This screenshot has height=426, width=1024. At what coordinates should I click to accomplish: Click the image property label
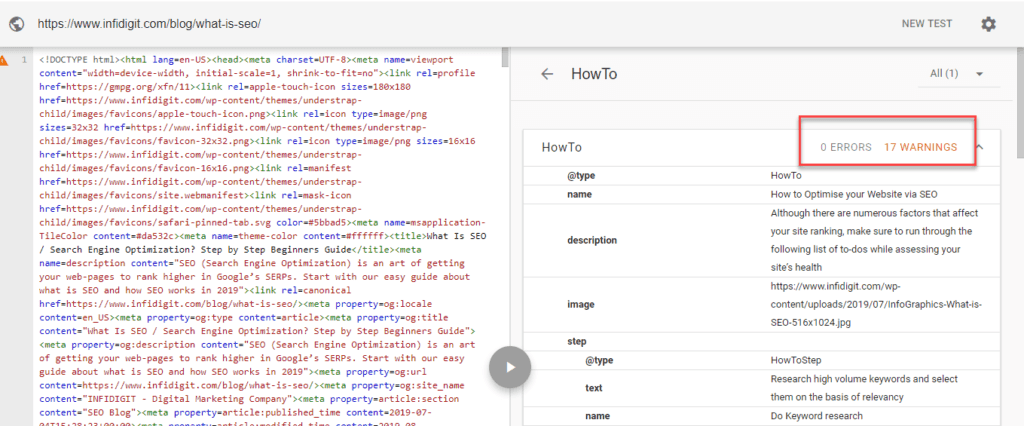581,304
